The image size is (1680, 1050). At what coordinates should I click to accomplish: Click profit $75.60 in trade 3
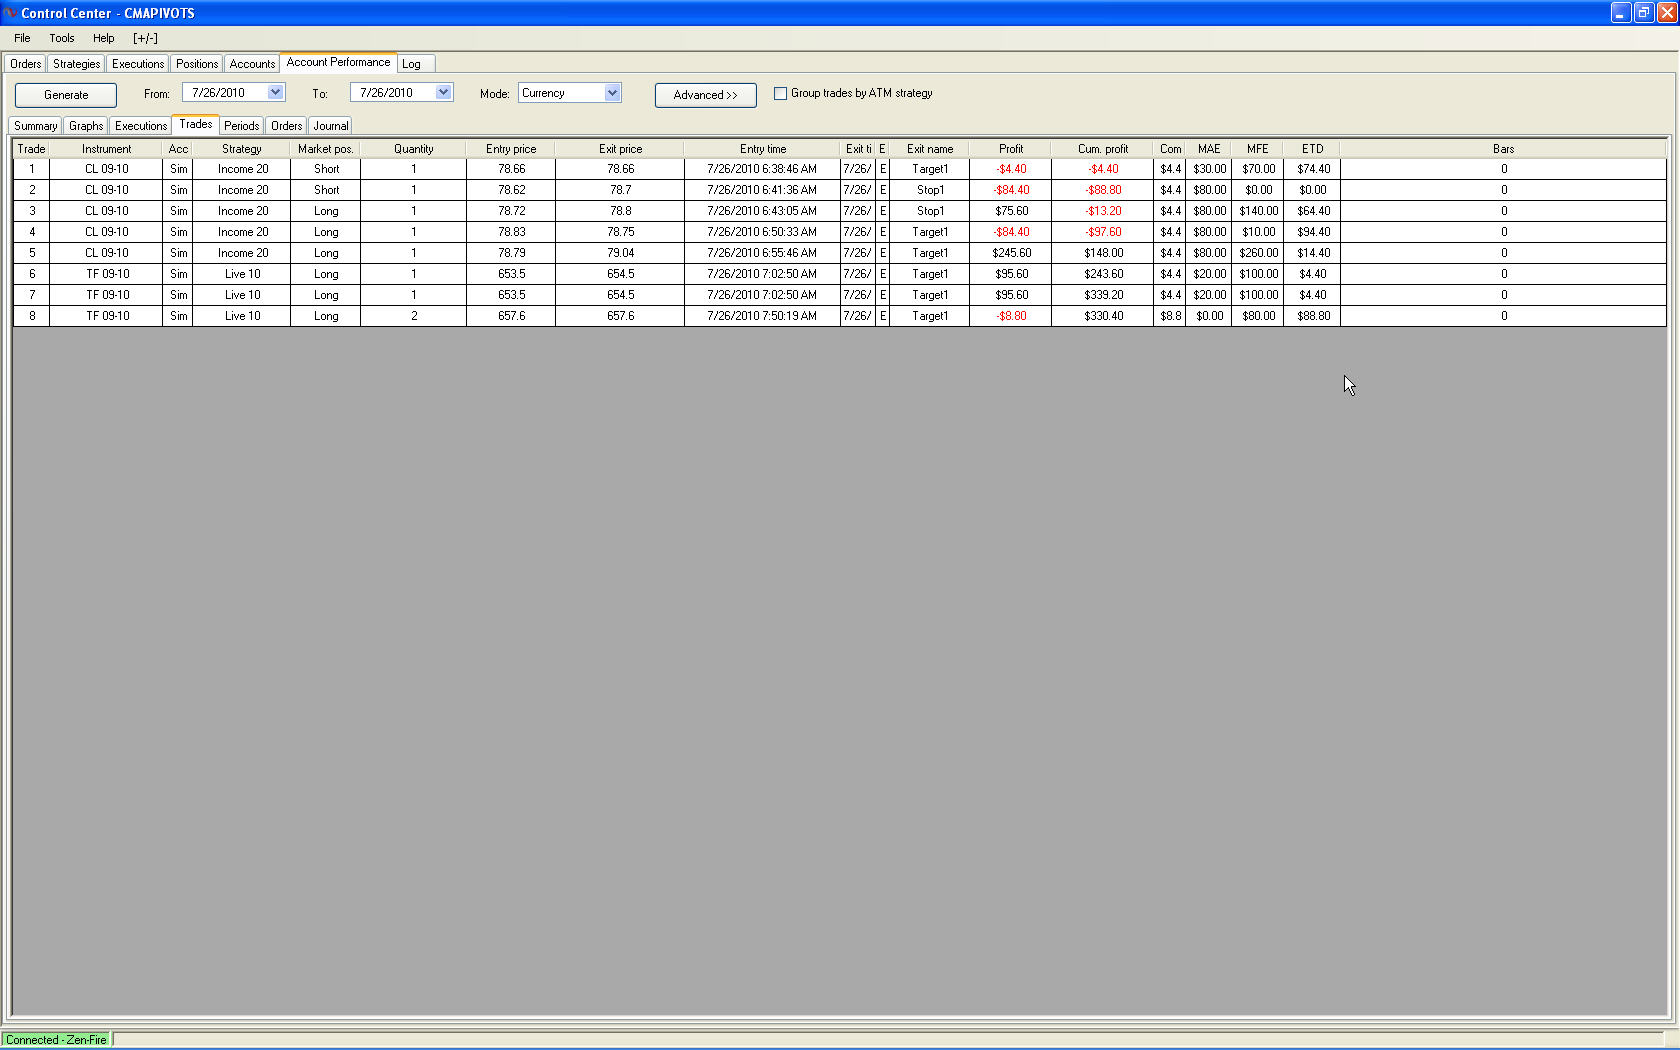pyautogui.click(x=1011, y=211)
